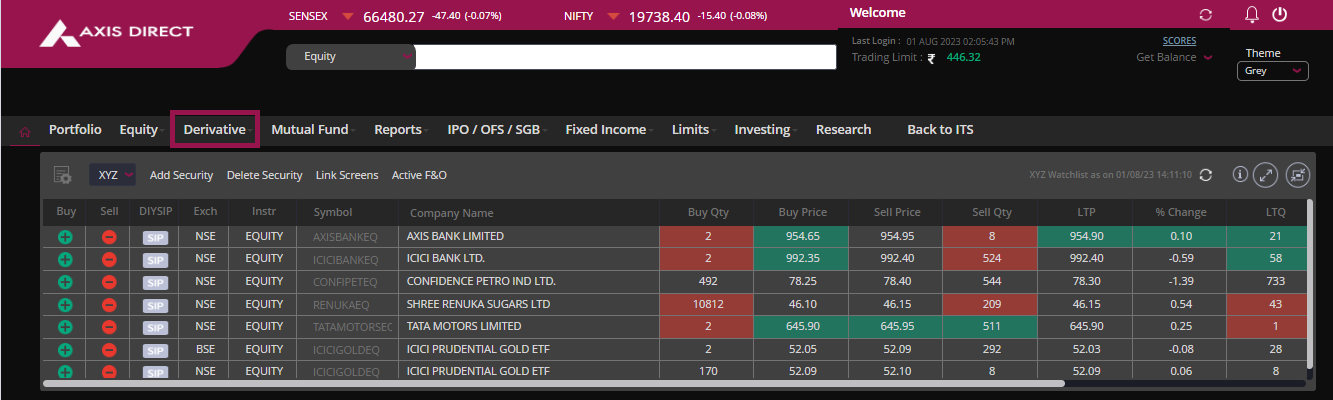The height and width of the screenshot is (400, 1333).
Task: Open the Research menu item
Action: [843, 130]
